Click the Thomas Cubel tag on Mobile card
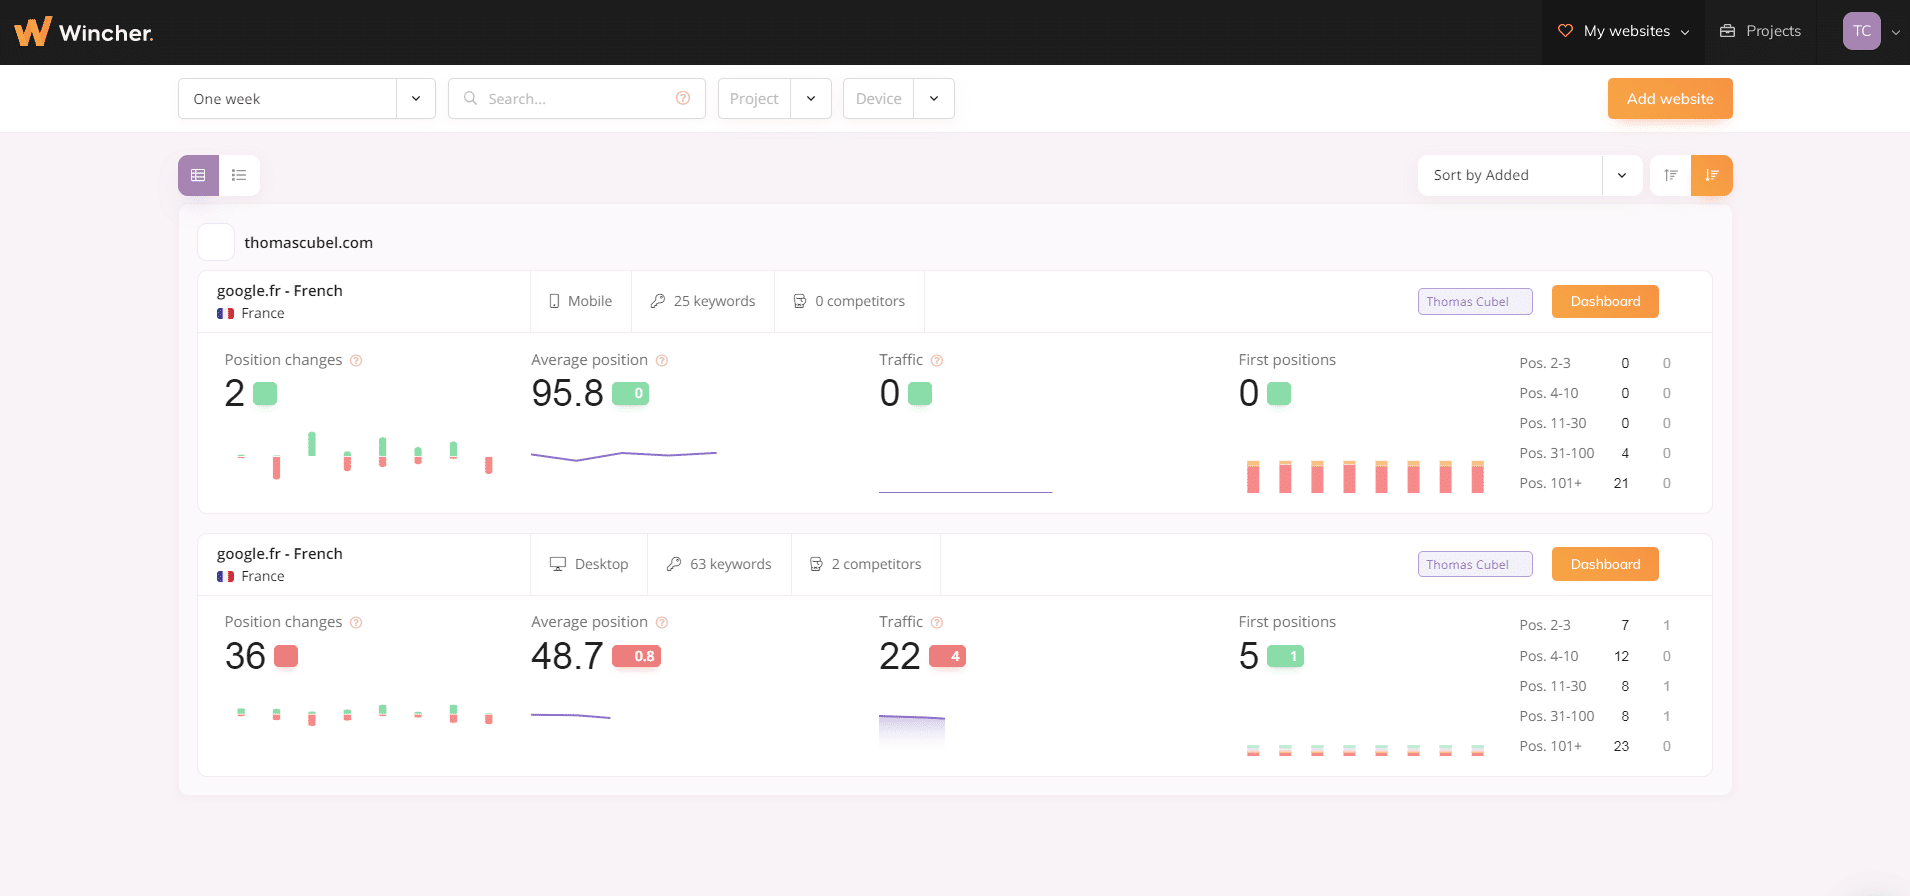Image resolution: width=1910 pixels, height=896 pixels. [x=1475, y=301]
